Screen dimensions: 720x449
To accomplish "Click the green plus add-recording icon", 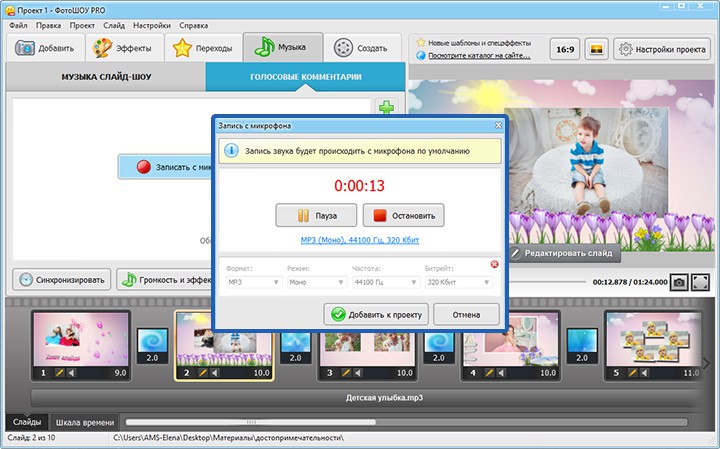I will pyautogui.click(x=387, y=107).
